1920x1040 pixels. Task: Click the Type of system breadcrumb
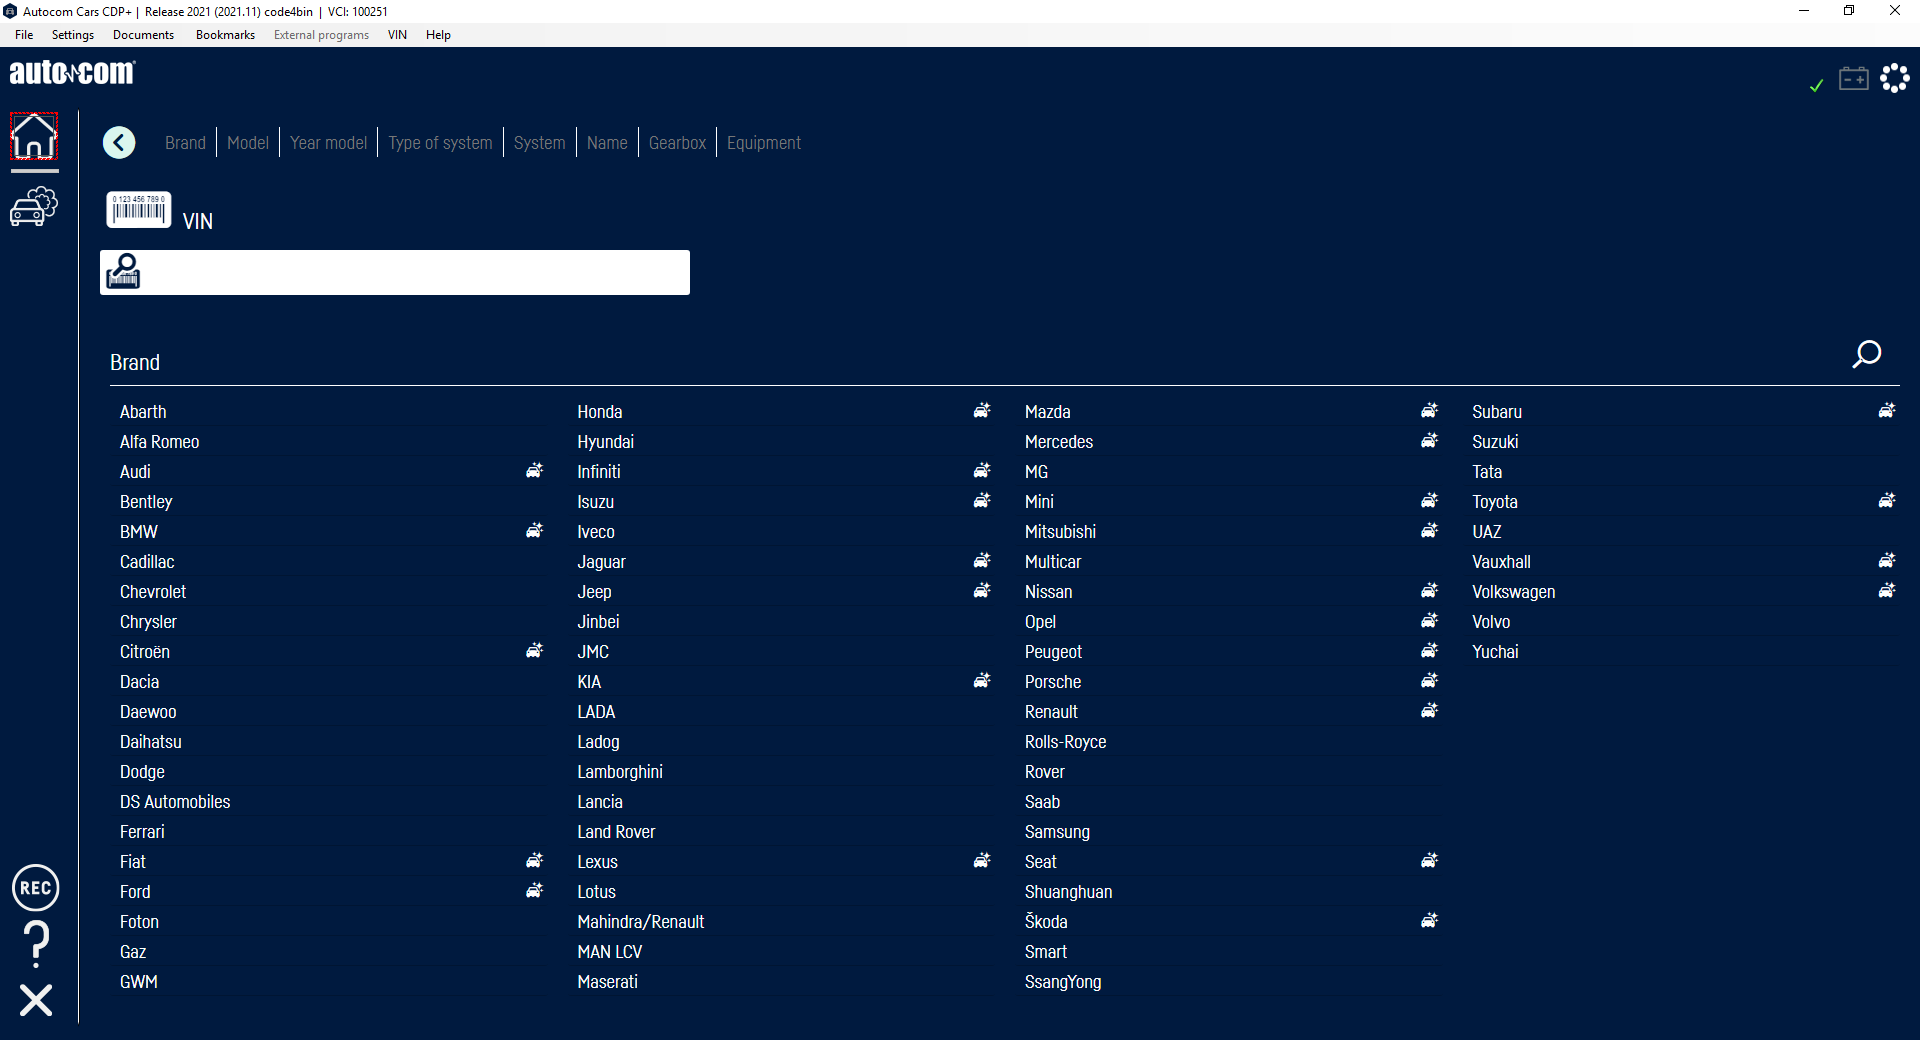[440, 143]
